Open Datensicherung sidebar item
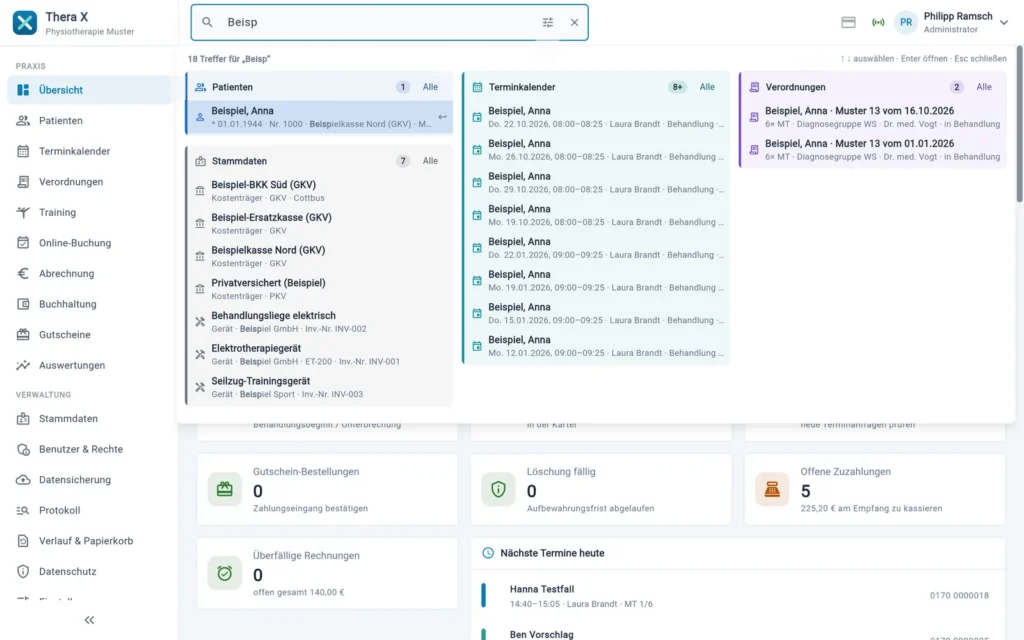Screen dimensions: 1024x640 (x=89, y=480)
